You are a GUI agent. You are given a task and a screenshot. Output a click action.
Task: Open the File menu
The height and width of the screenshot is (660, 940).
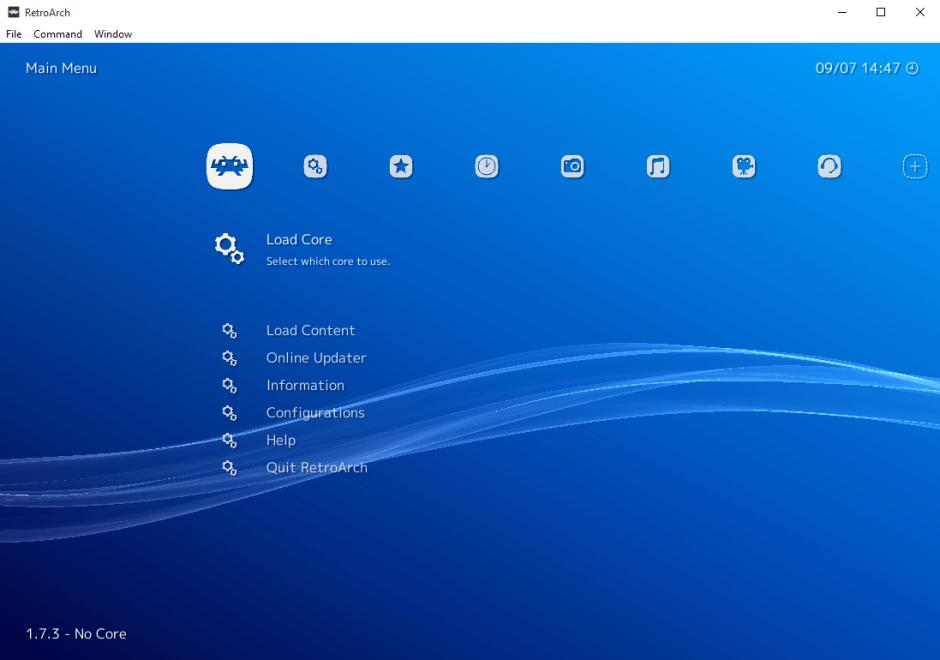tap(14, 34)
